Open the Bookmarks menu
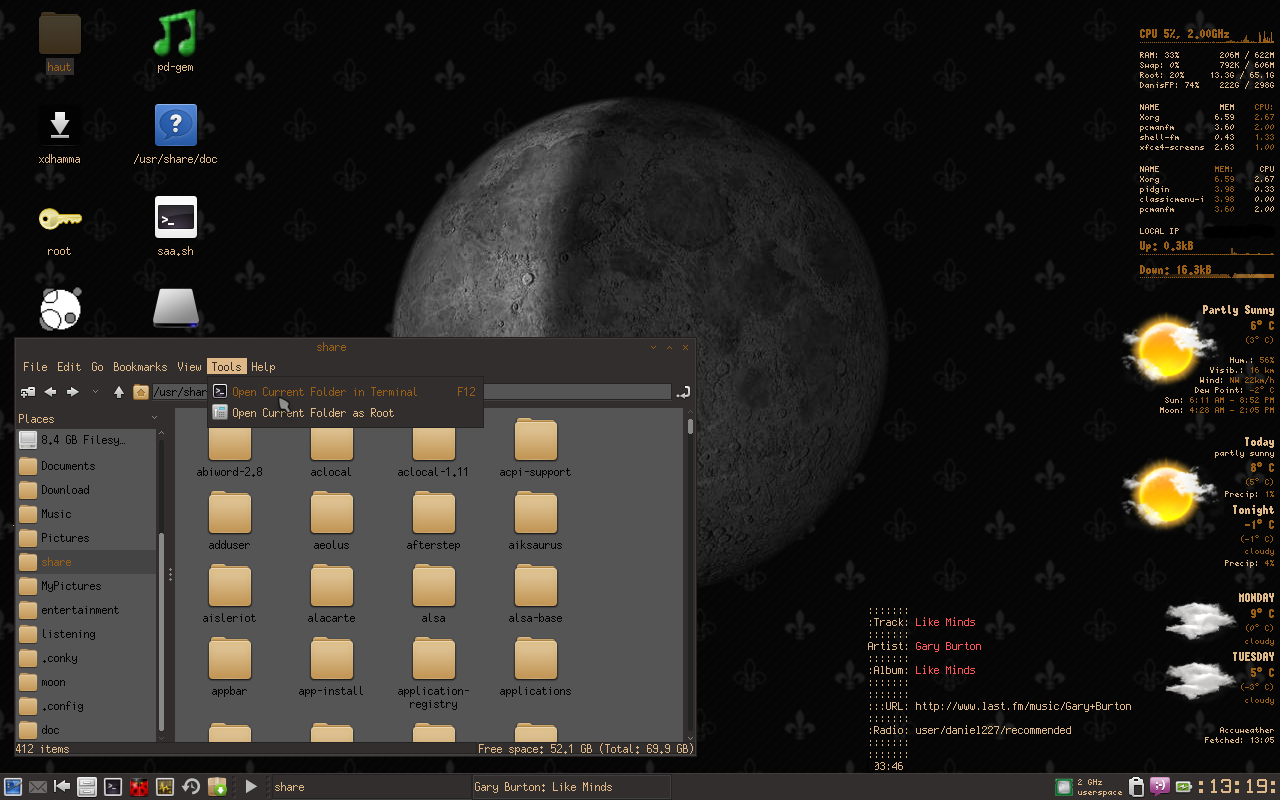Viewport: 1280px width, 800px height. coord(140,367)
